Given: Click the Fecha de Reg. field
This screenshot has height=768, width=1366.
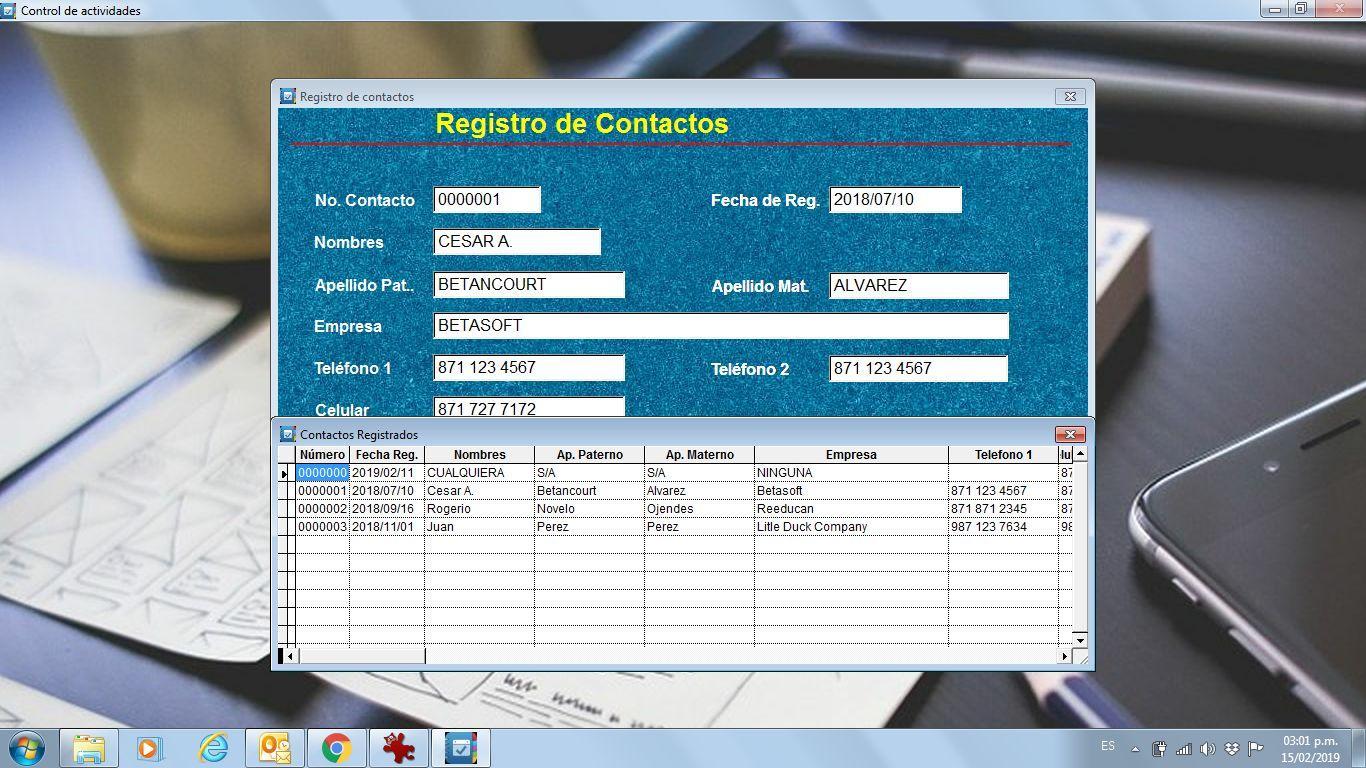Looking at the screenshot, I should pos(895,199).
